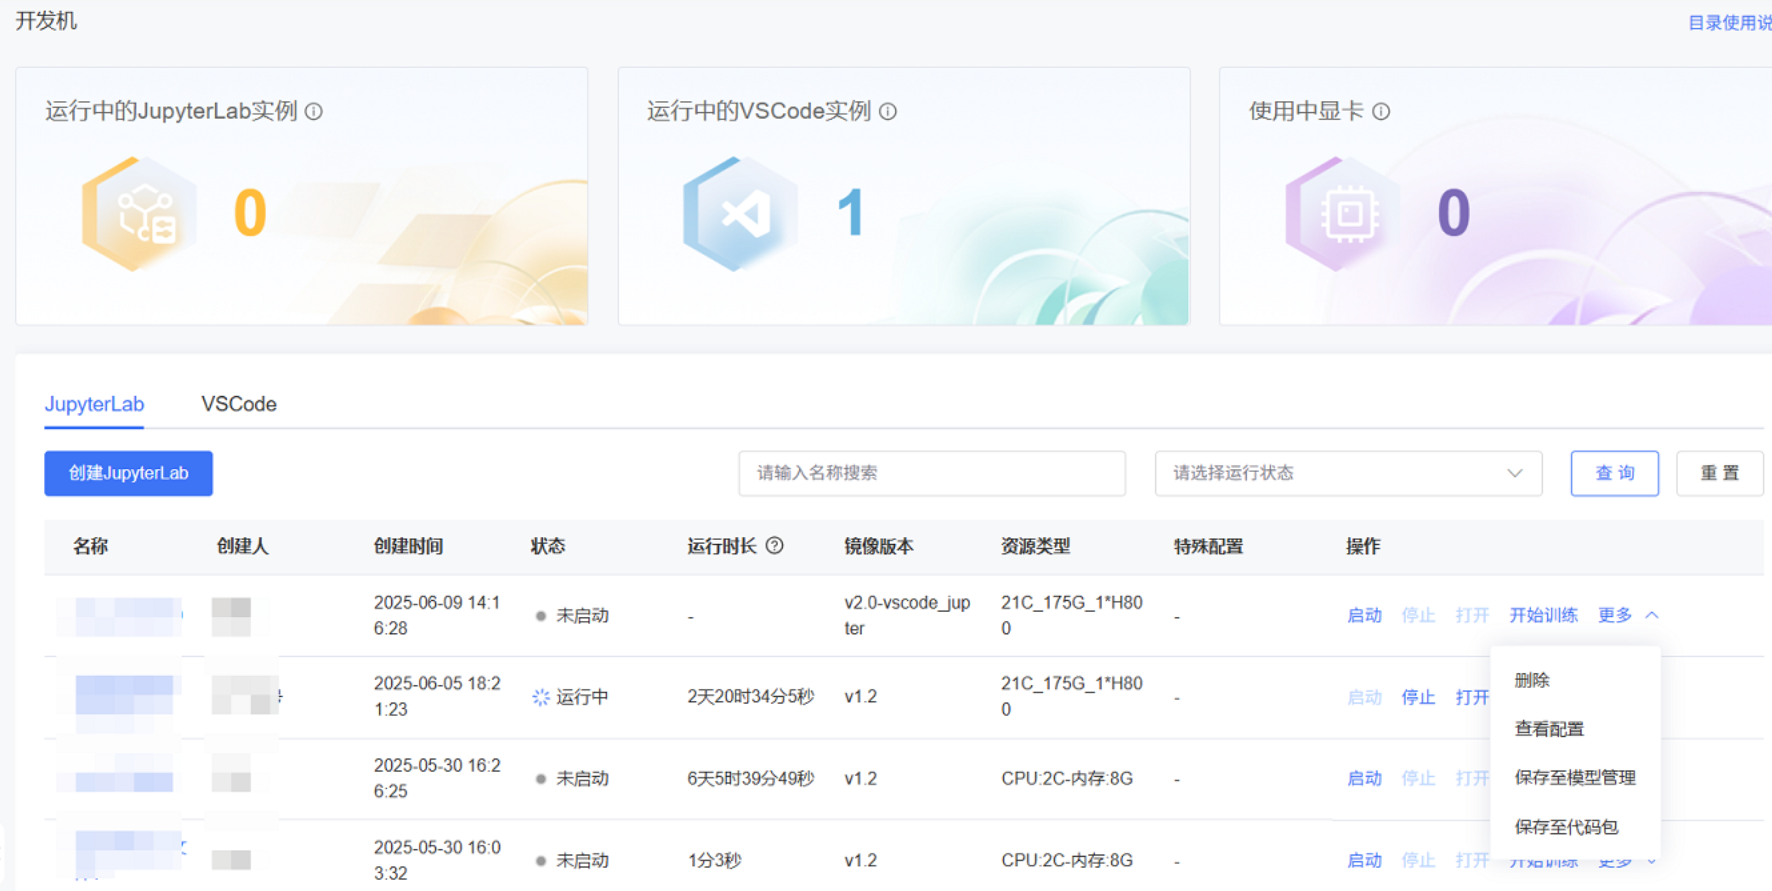This screenshot has width=1772, height=891.
Task: Click the 6天5时39分49秒 runtime cell
Action: (751, 778)
